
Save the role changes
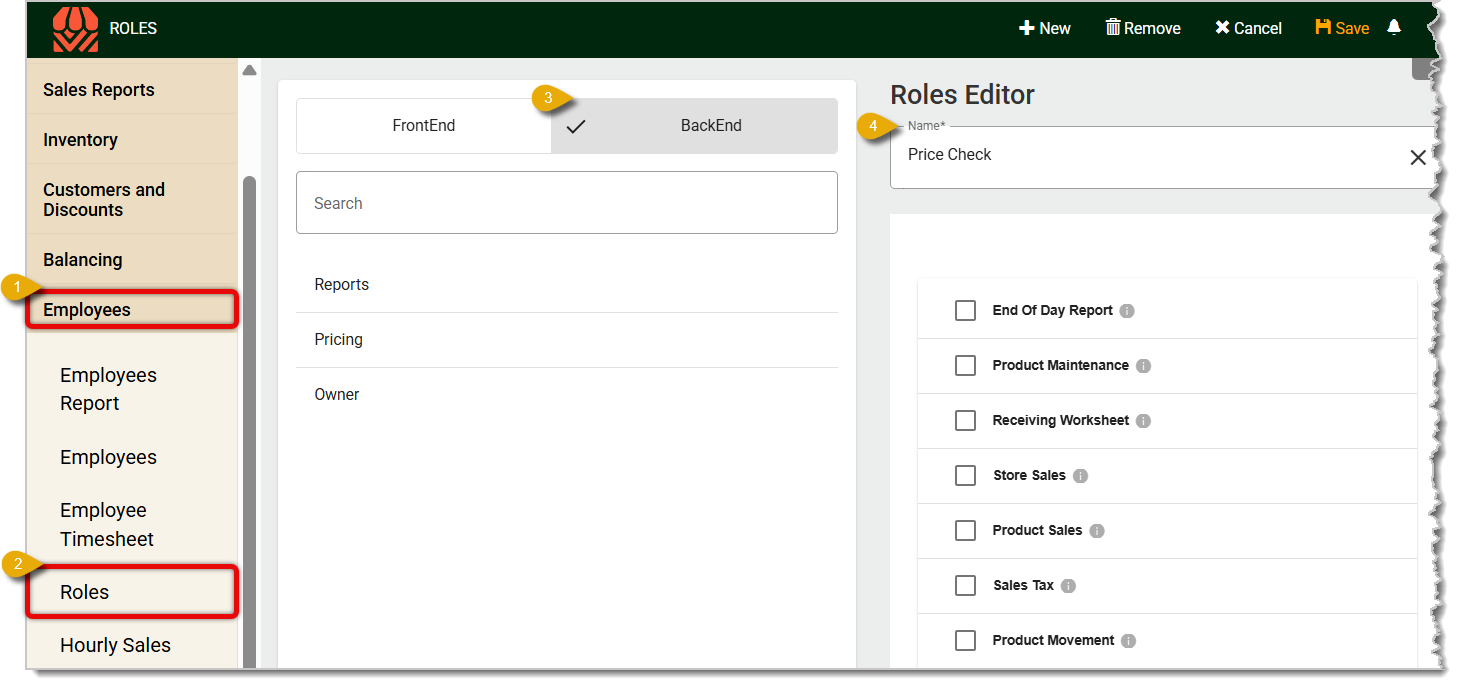tap(1342, 28)
